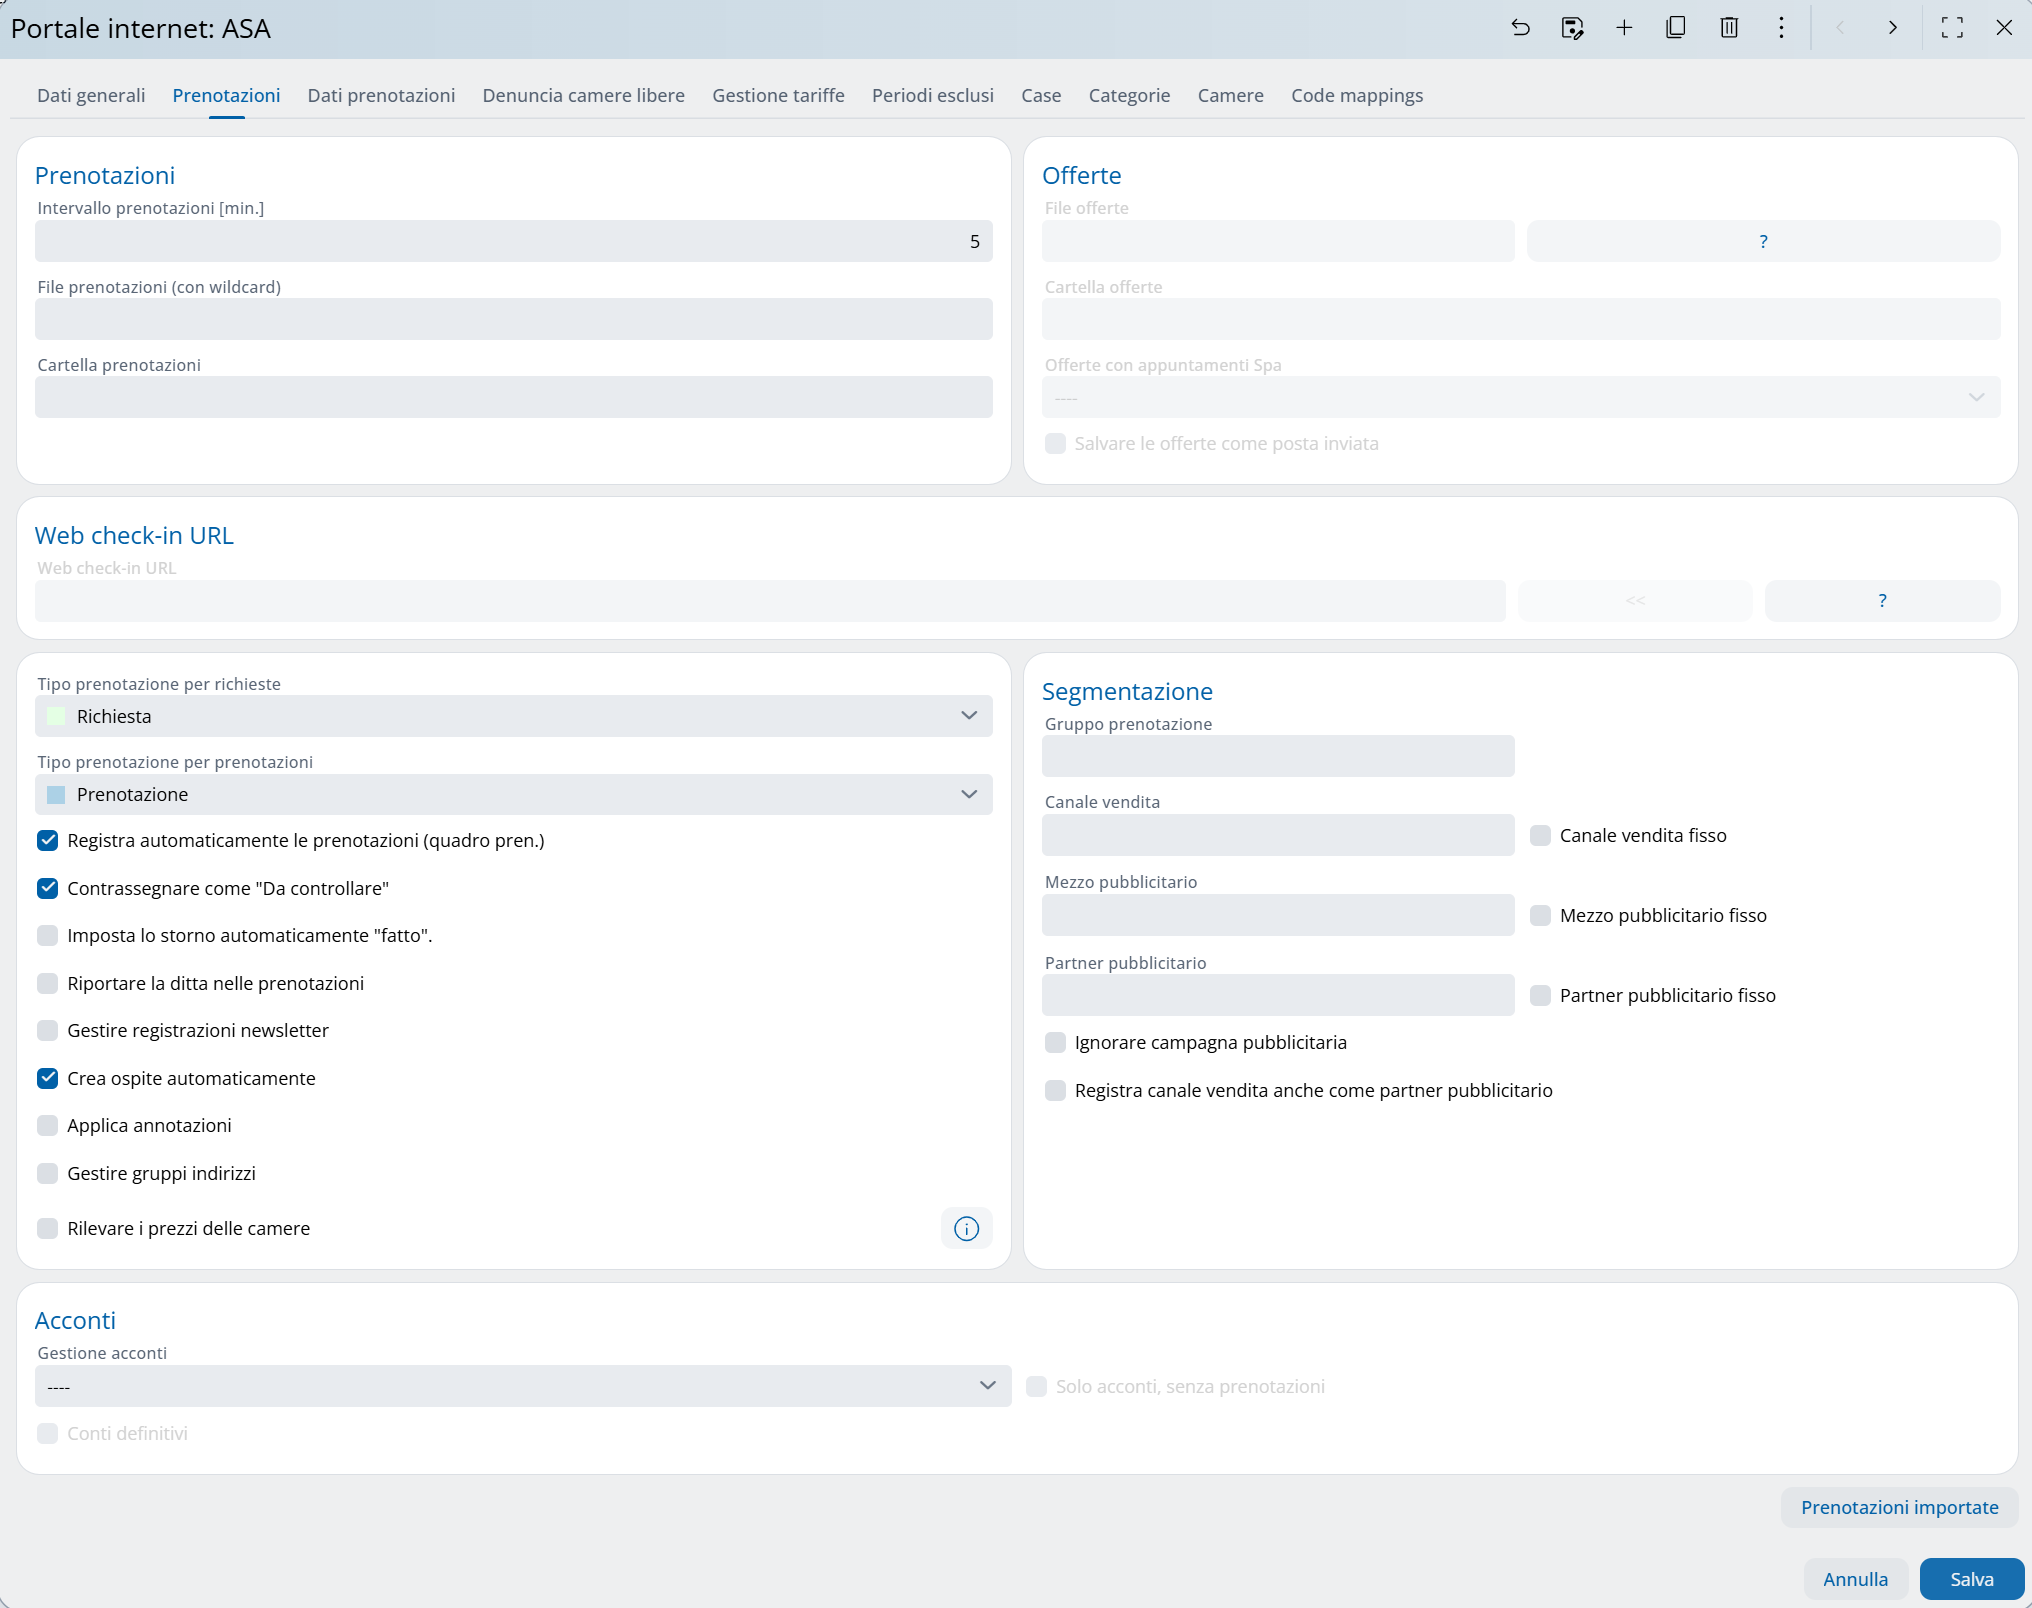Click info icon beside Rilevare i prezzi
The image size is (2032, 1608).
tap(966, 1229)
